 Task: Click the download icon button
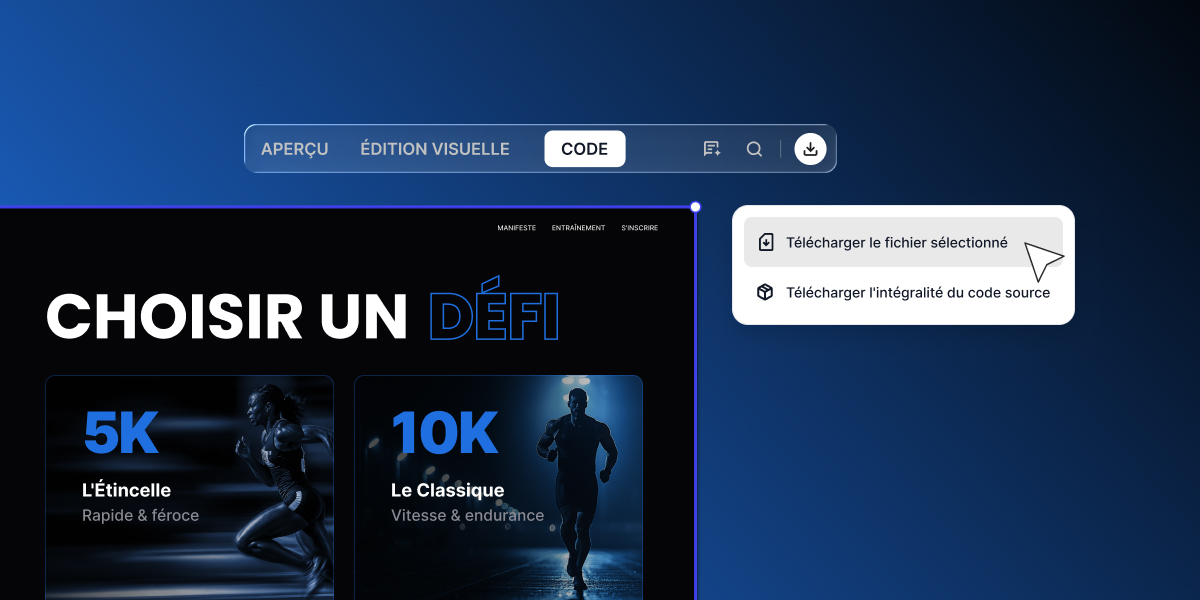click(811, 149)
